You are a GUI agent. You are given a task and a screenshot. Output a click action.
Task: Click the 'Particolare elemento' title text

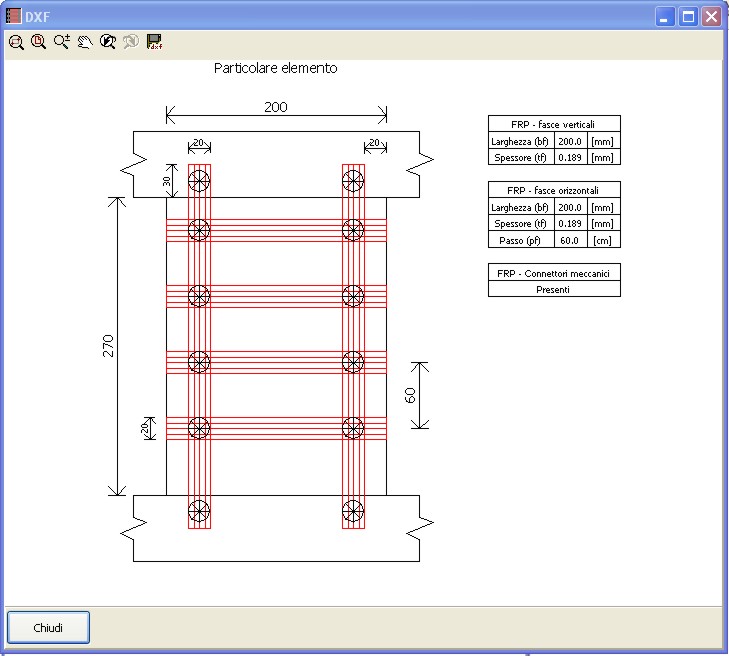point(275,68)
